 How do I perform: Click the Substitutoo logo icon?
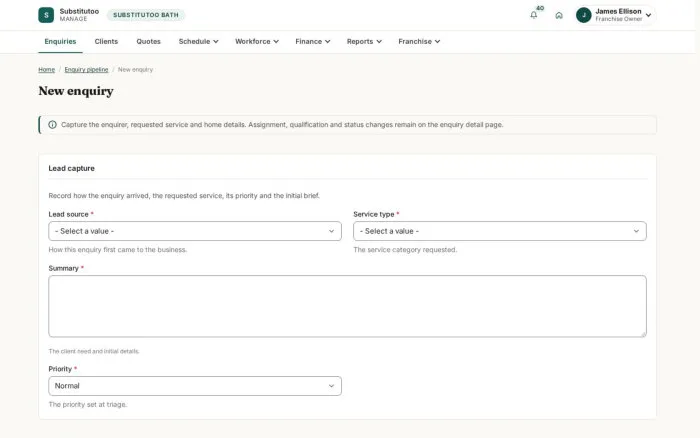coord(46,15)
